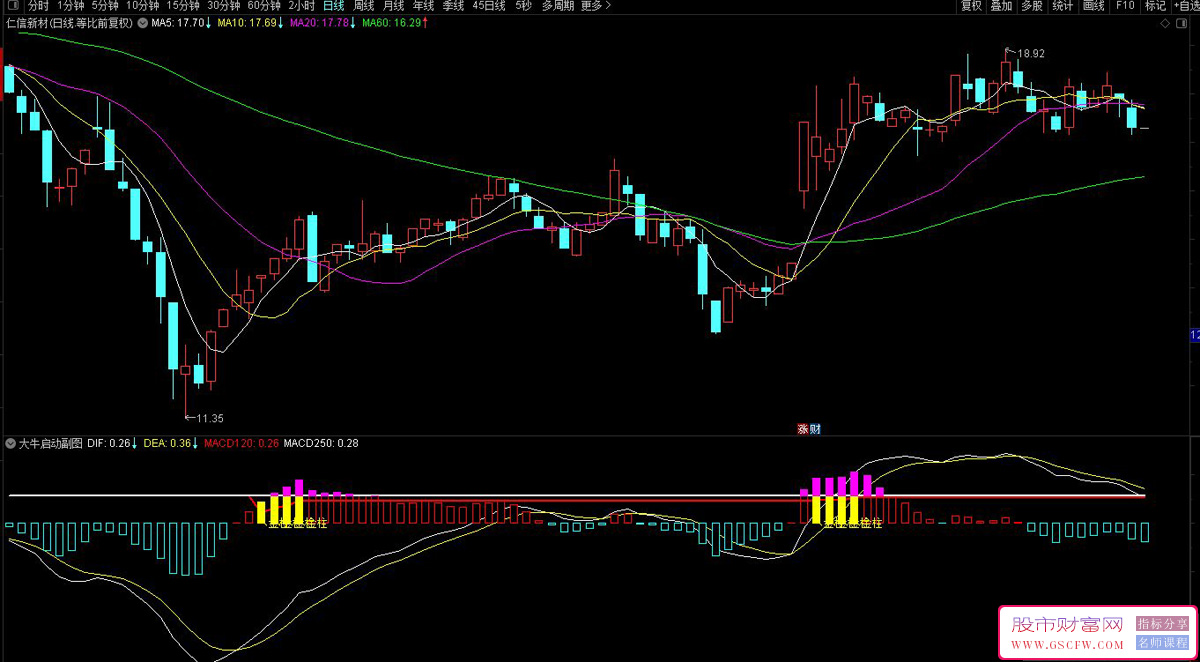
Task: Switch to the 周线 weekly tab
Action: (x=364, y=6)
